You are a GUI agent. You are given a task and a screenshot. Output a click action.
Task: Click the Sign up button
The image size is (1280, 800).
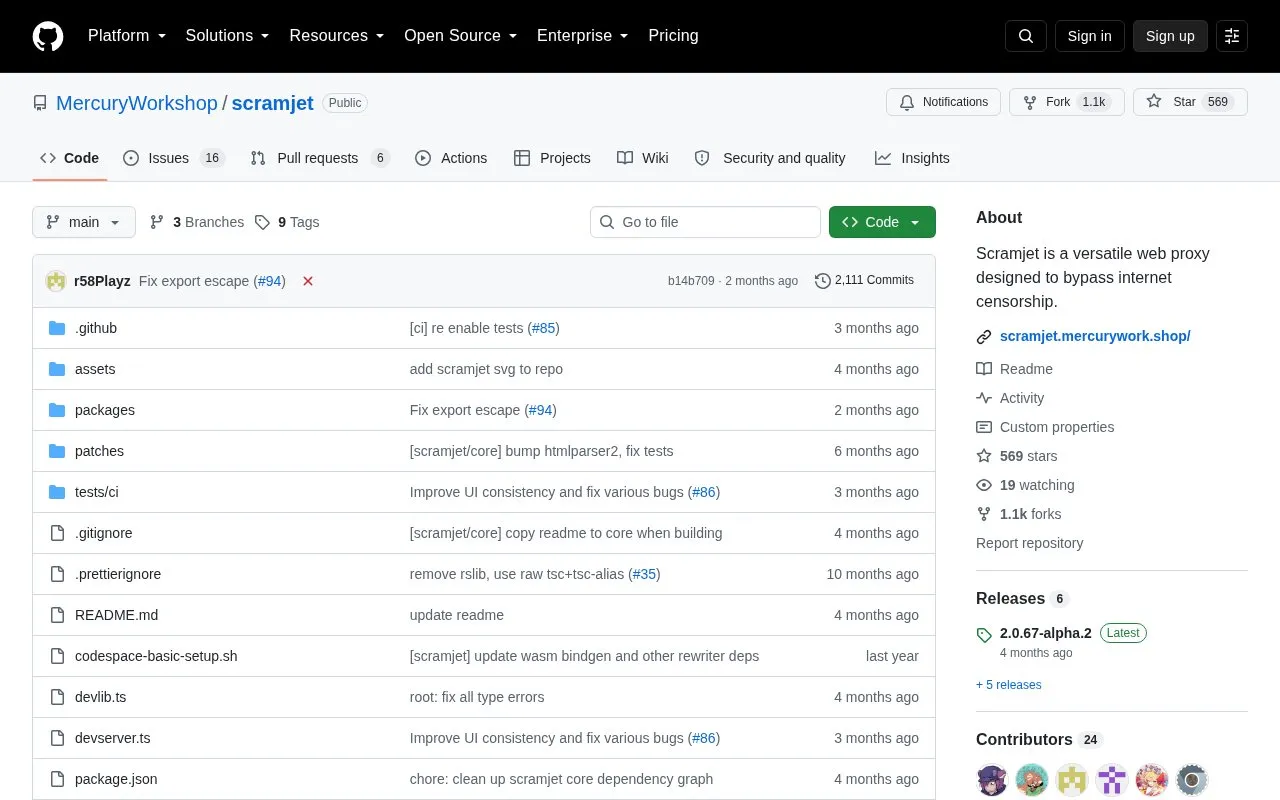1170,36
